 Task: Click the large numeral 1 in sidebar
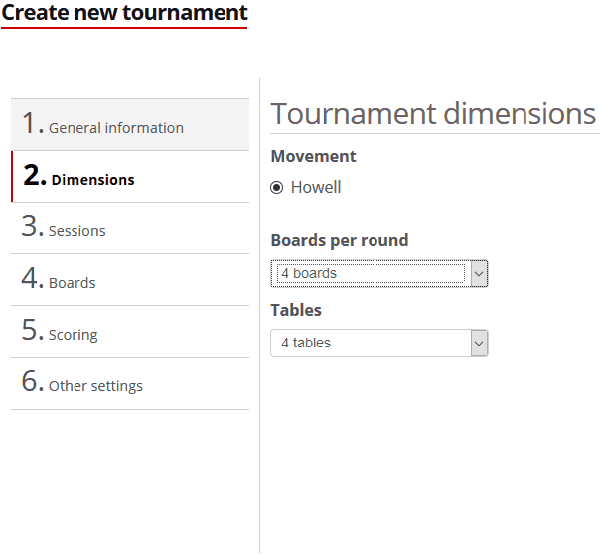(x=32, y=124)
